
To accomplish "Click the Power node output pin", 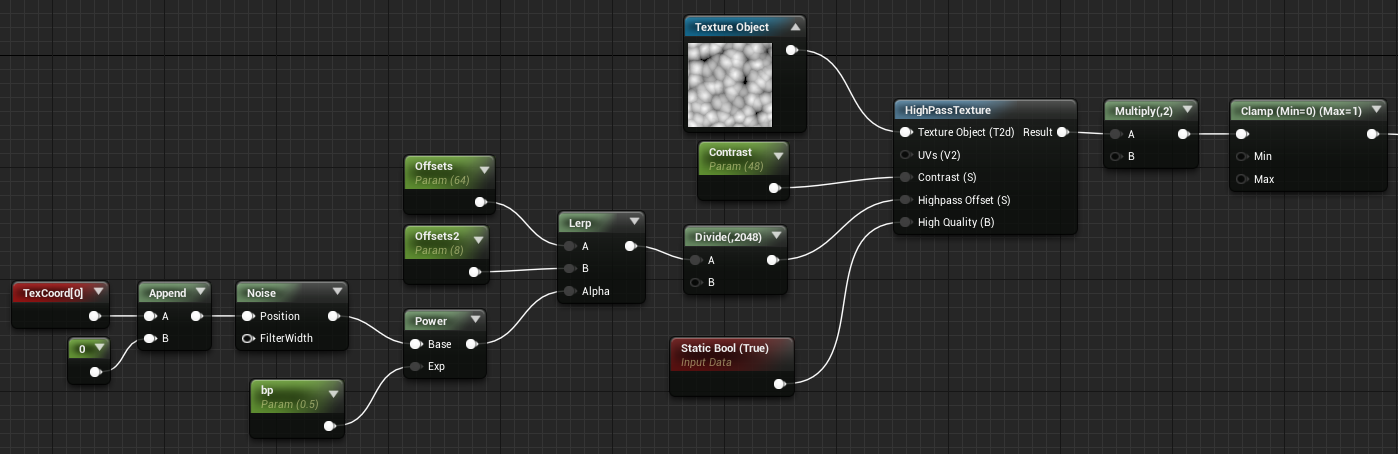I will 472,344.
